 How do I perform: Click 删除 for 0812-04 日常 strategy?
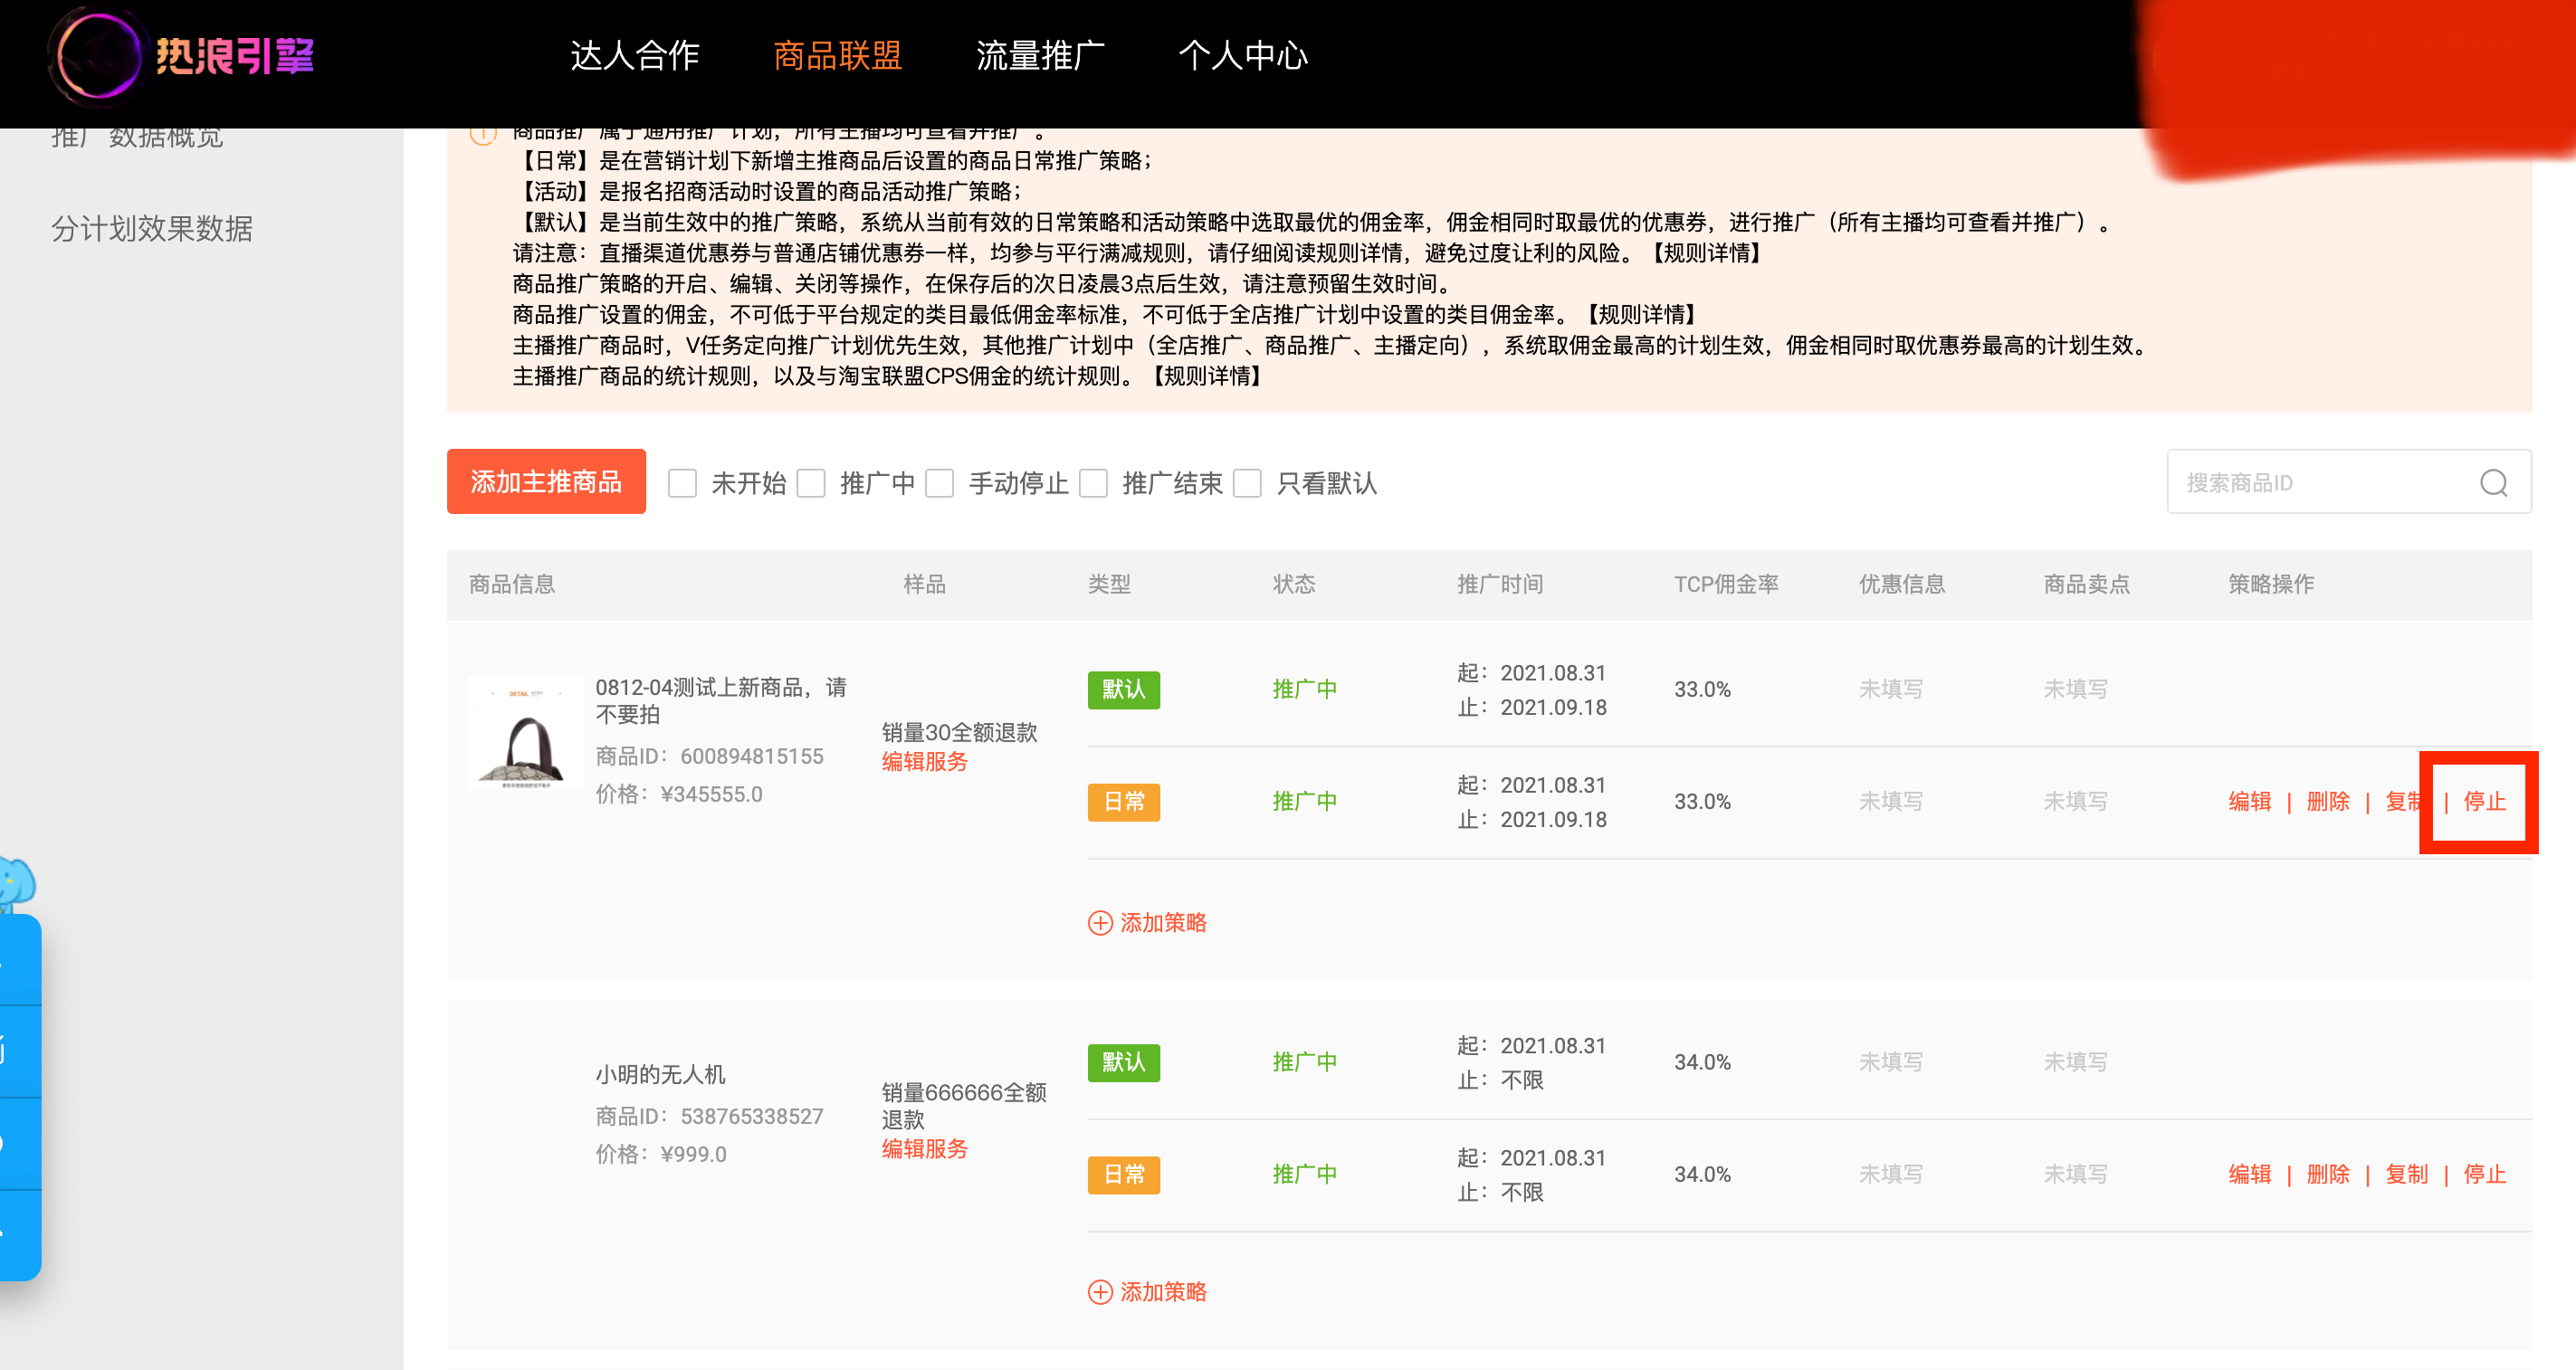pos(2328,802)
